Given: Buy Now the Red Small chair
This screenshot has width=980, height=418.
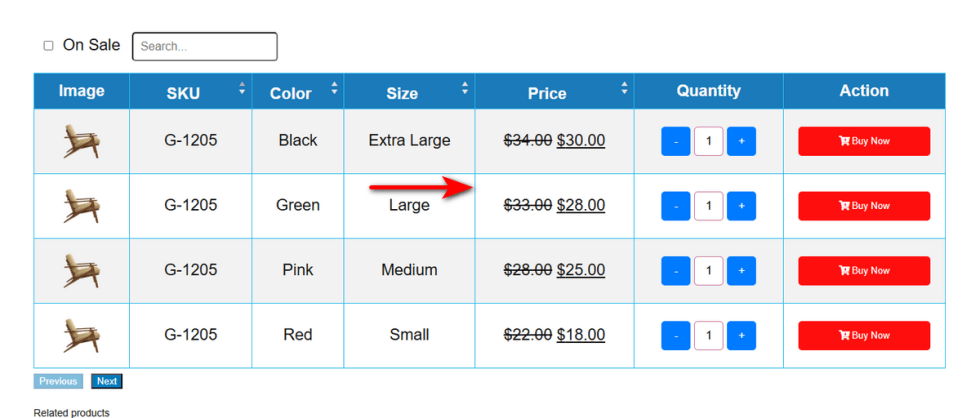Looking at the screenshot, I should 864,335.
